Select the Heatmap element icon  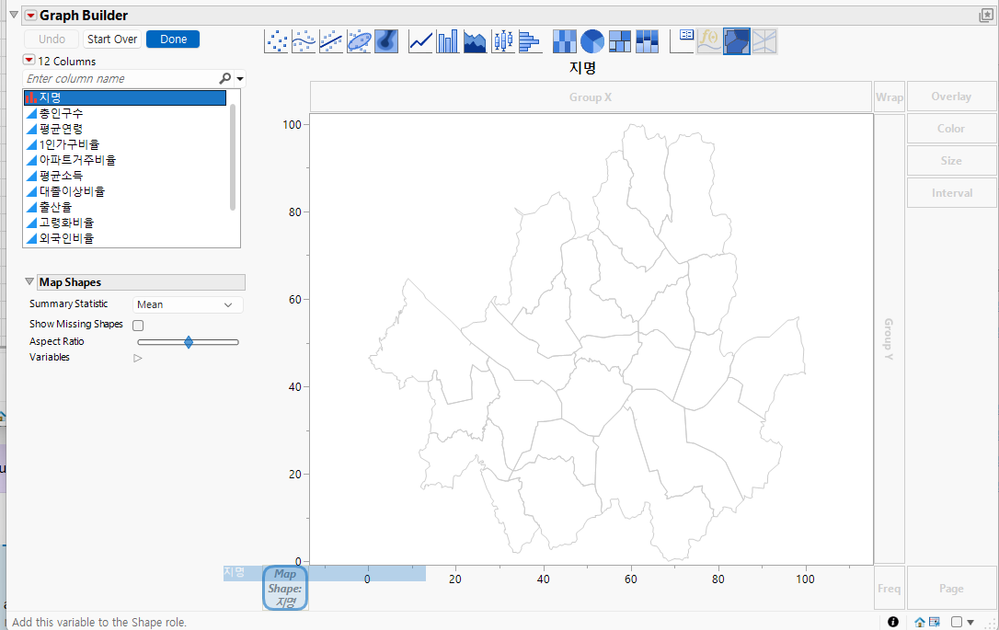pyautogui.click(x=564, y=41)
